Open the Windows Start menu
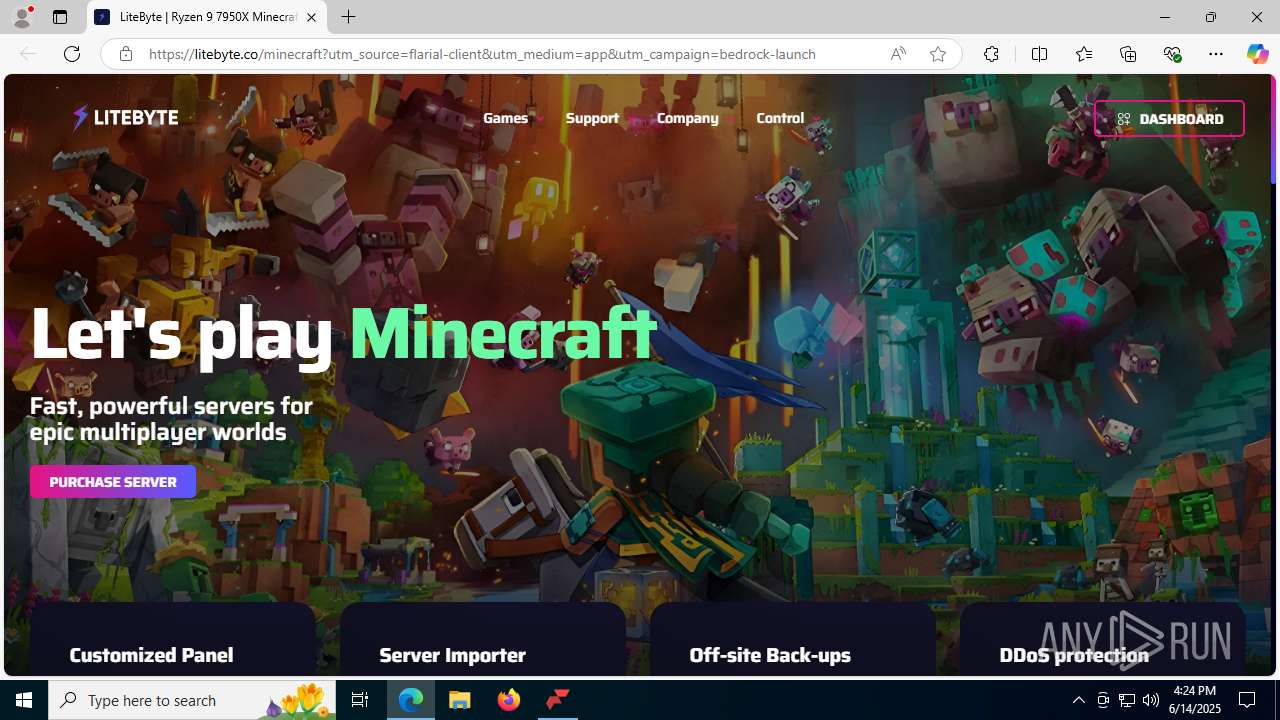The image size is (1280, 720). 24,700
